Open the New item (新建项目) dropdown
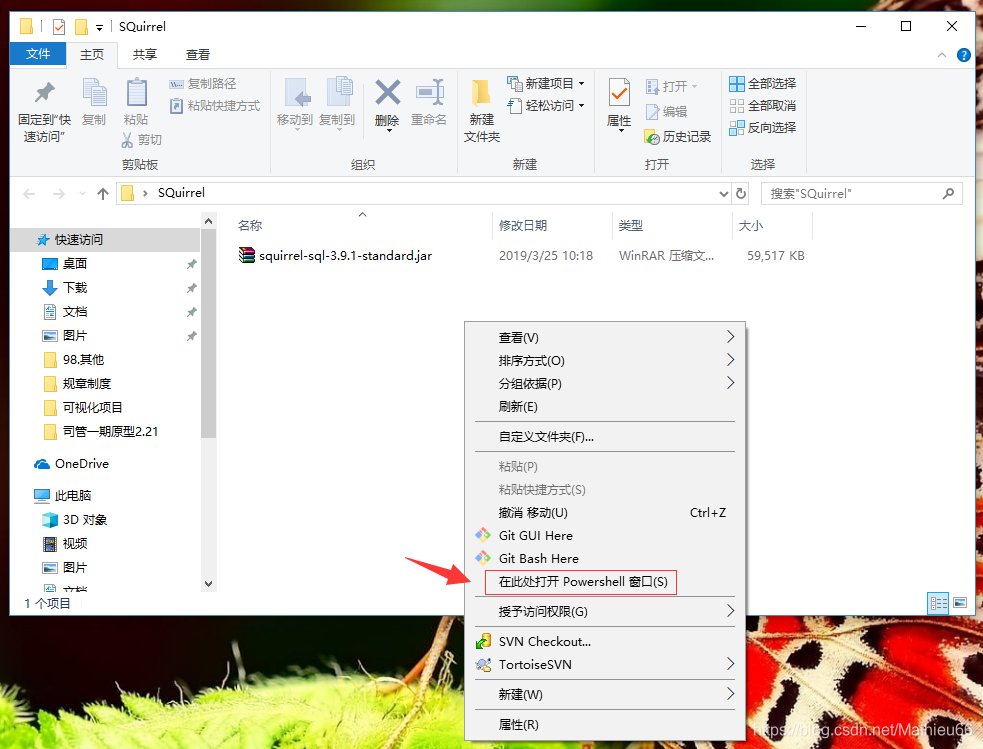This screenshot has width=983, height=749. 545,83
